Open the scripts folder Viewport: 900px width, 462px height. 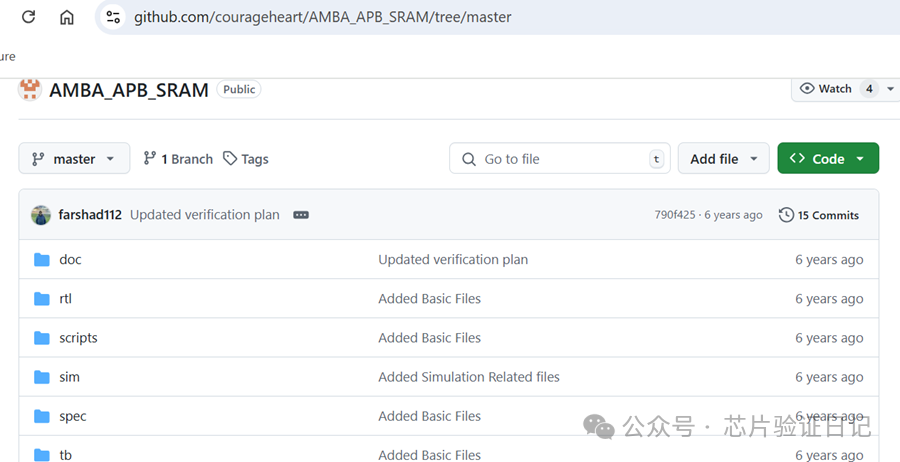tap(78, 337)
